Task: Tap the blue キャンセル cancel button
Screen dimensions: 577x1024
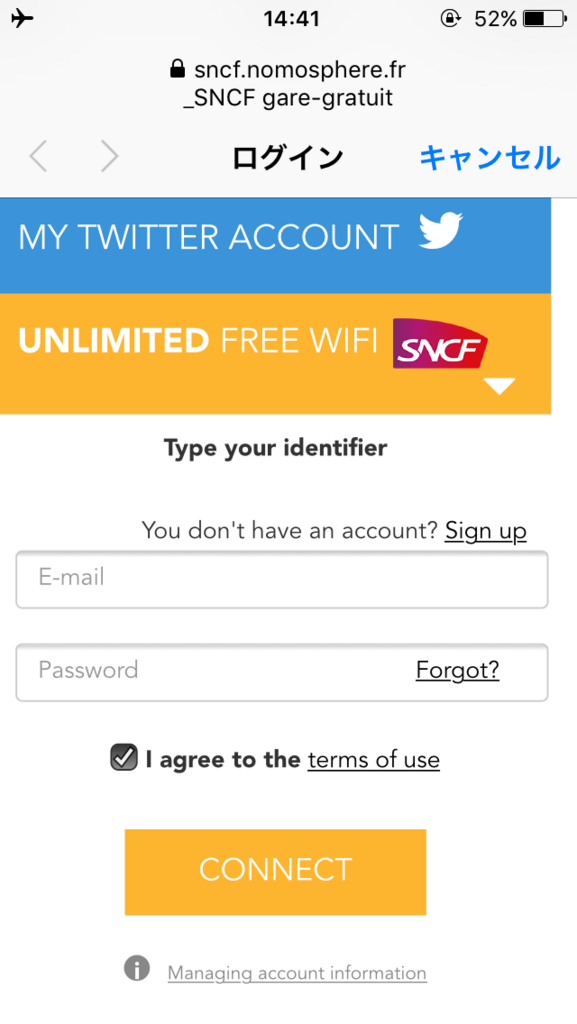Action: point(490,157)
